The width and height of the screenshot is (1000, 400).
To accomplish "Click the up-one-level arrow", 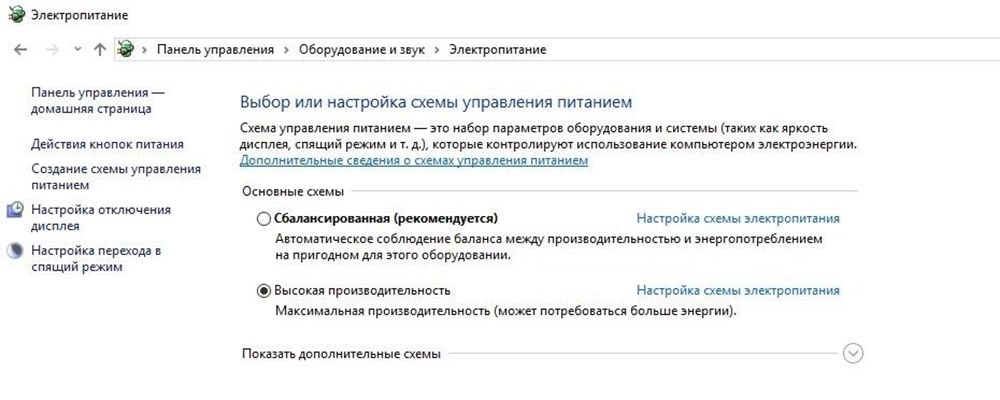I will coord(99,50).
